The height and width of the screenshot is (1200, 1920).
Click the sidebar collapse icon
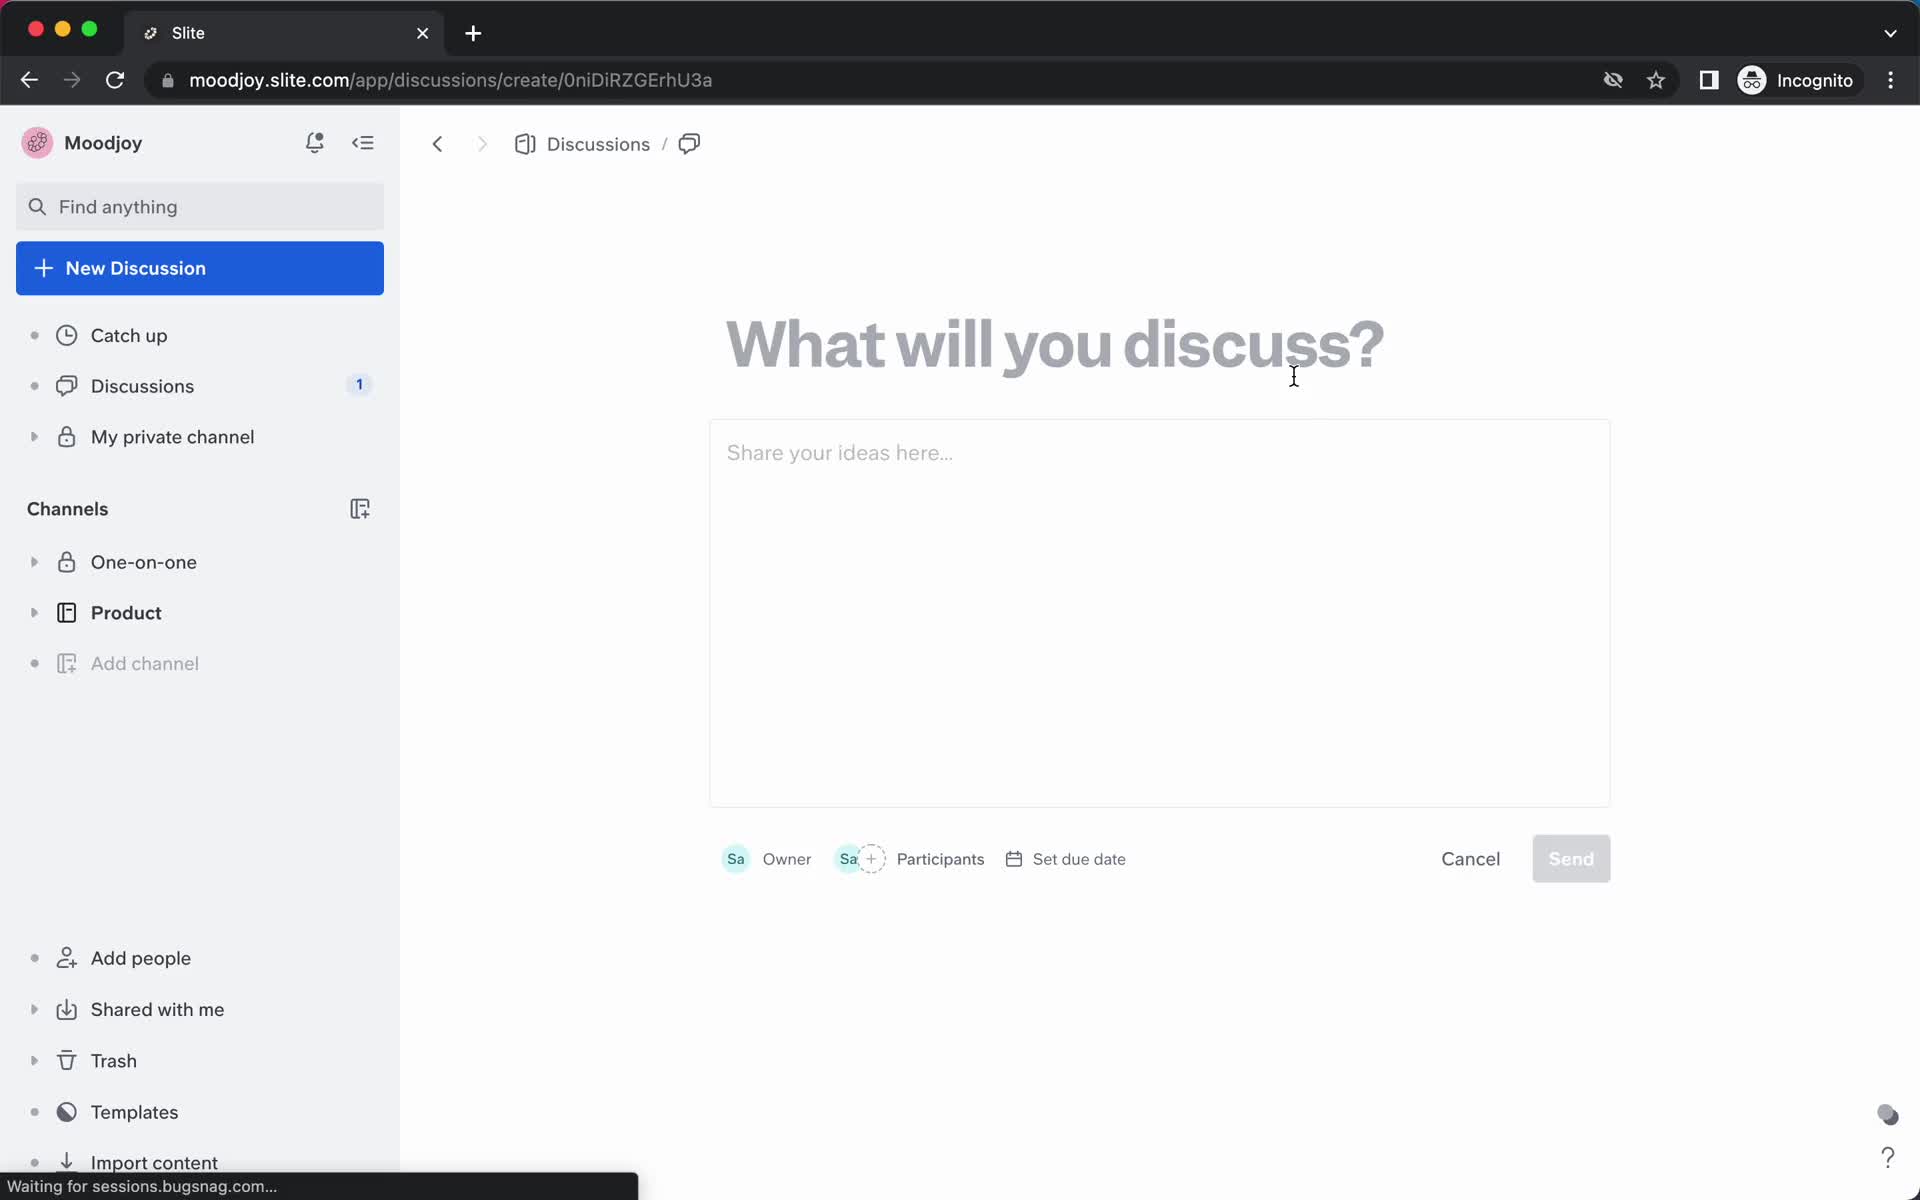(364, 142)
